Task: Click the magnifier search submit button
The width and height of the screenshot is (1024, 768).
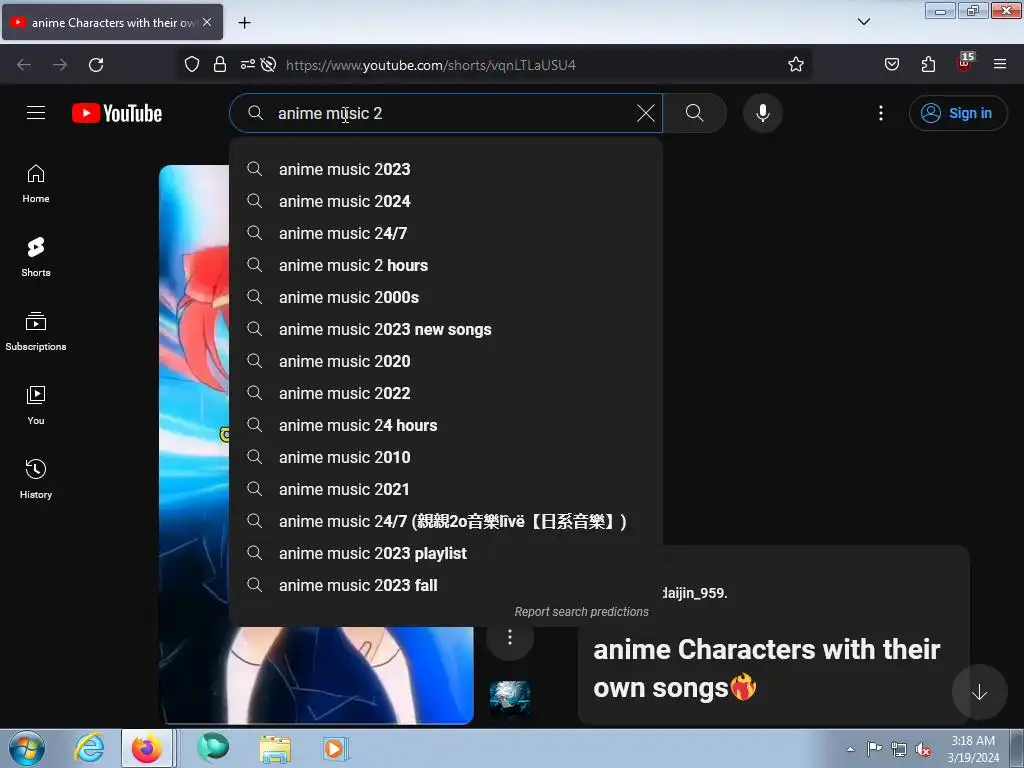Action: coord(695,113)
